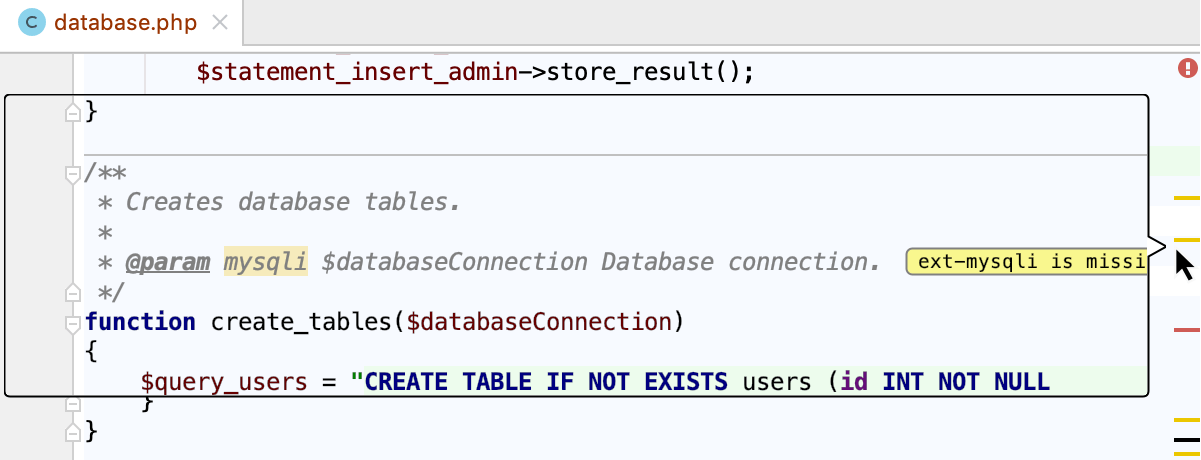Click $databaseConnection in function signature
The height and width of the screenshot is (460, 1201).
535,322
